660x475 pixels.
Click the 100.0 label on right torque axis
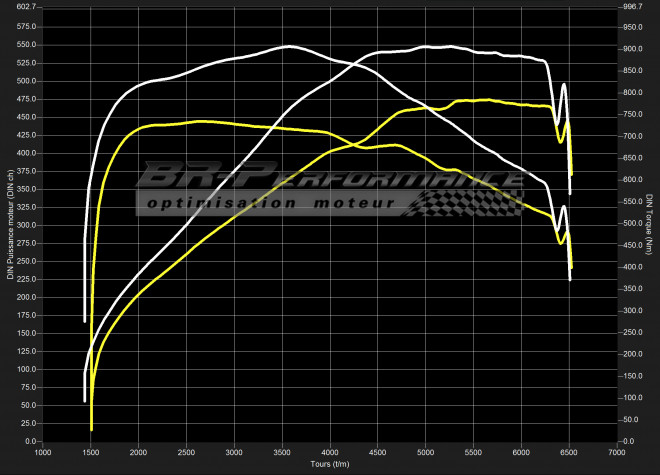[x=632, y=398]
